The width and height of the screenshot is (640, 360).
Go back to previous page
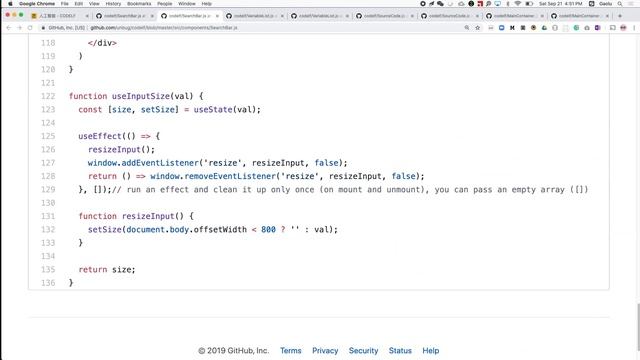tap(9, 28)
